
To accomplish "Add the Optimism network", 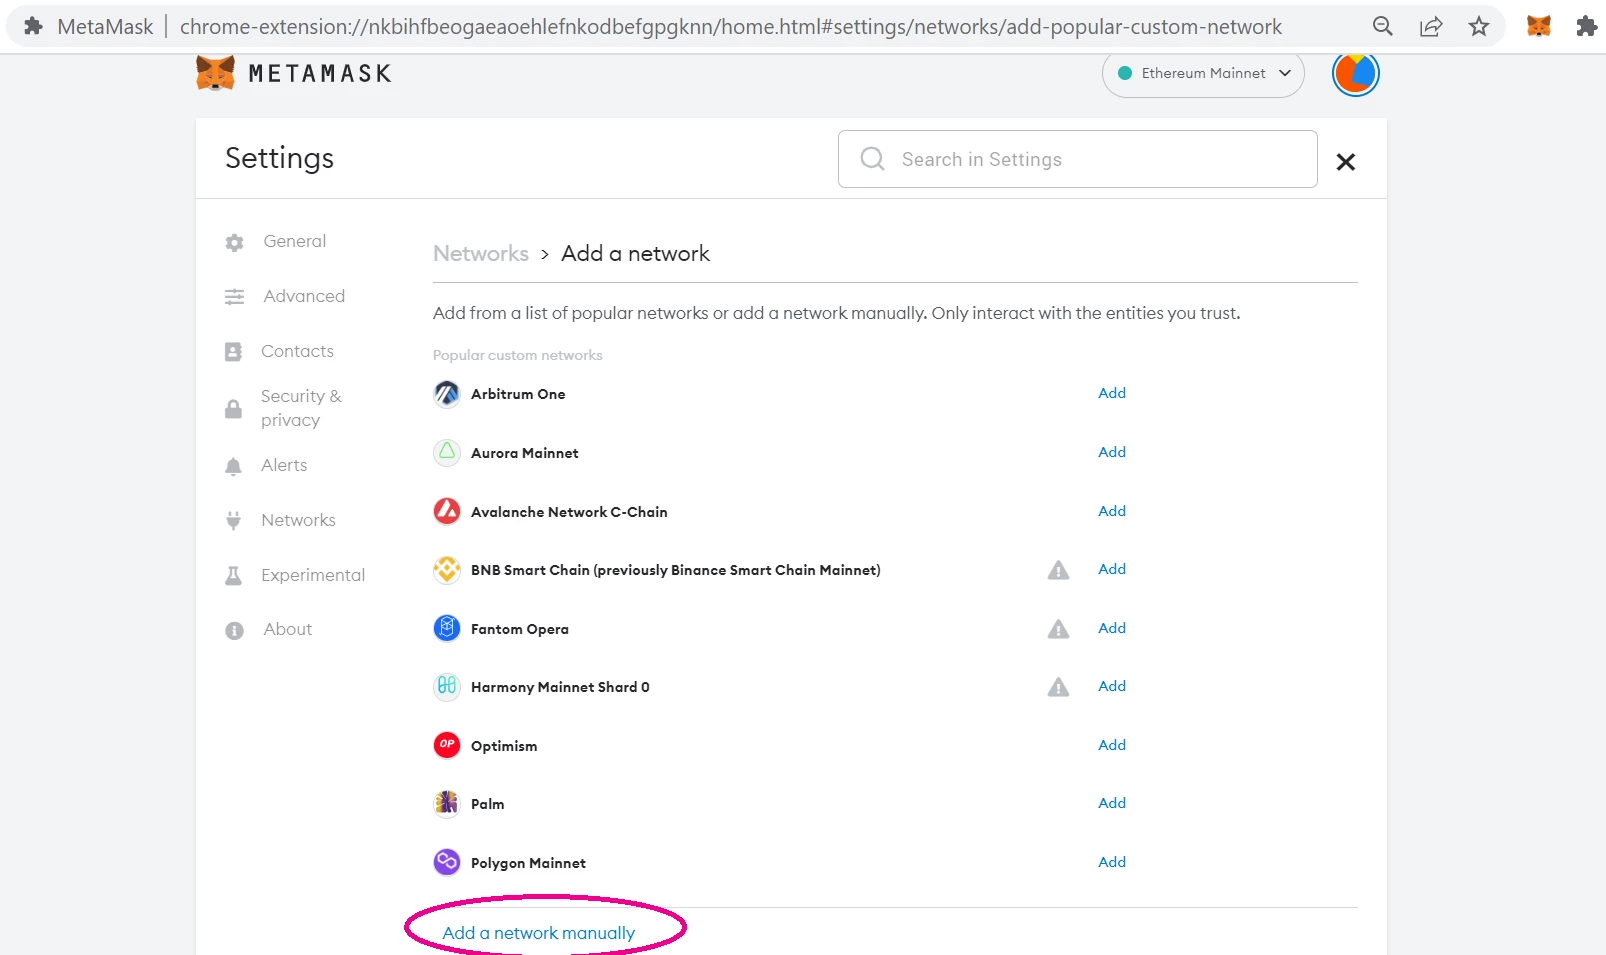I will coord(1112,745).
